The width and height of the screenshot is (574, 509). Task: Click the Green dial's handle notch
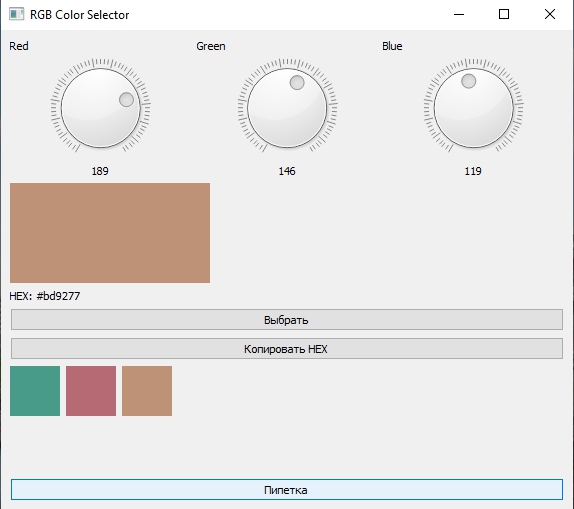click(297, 82)
